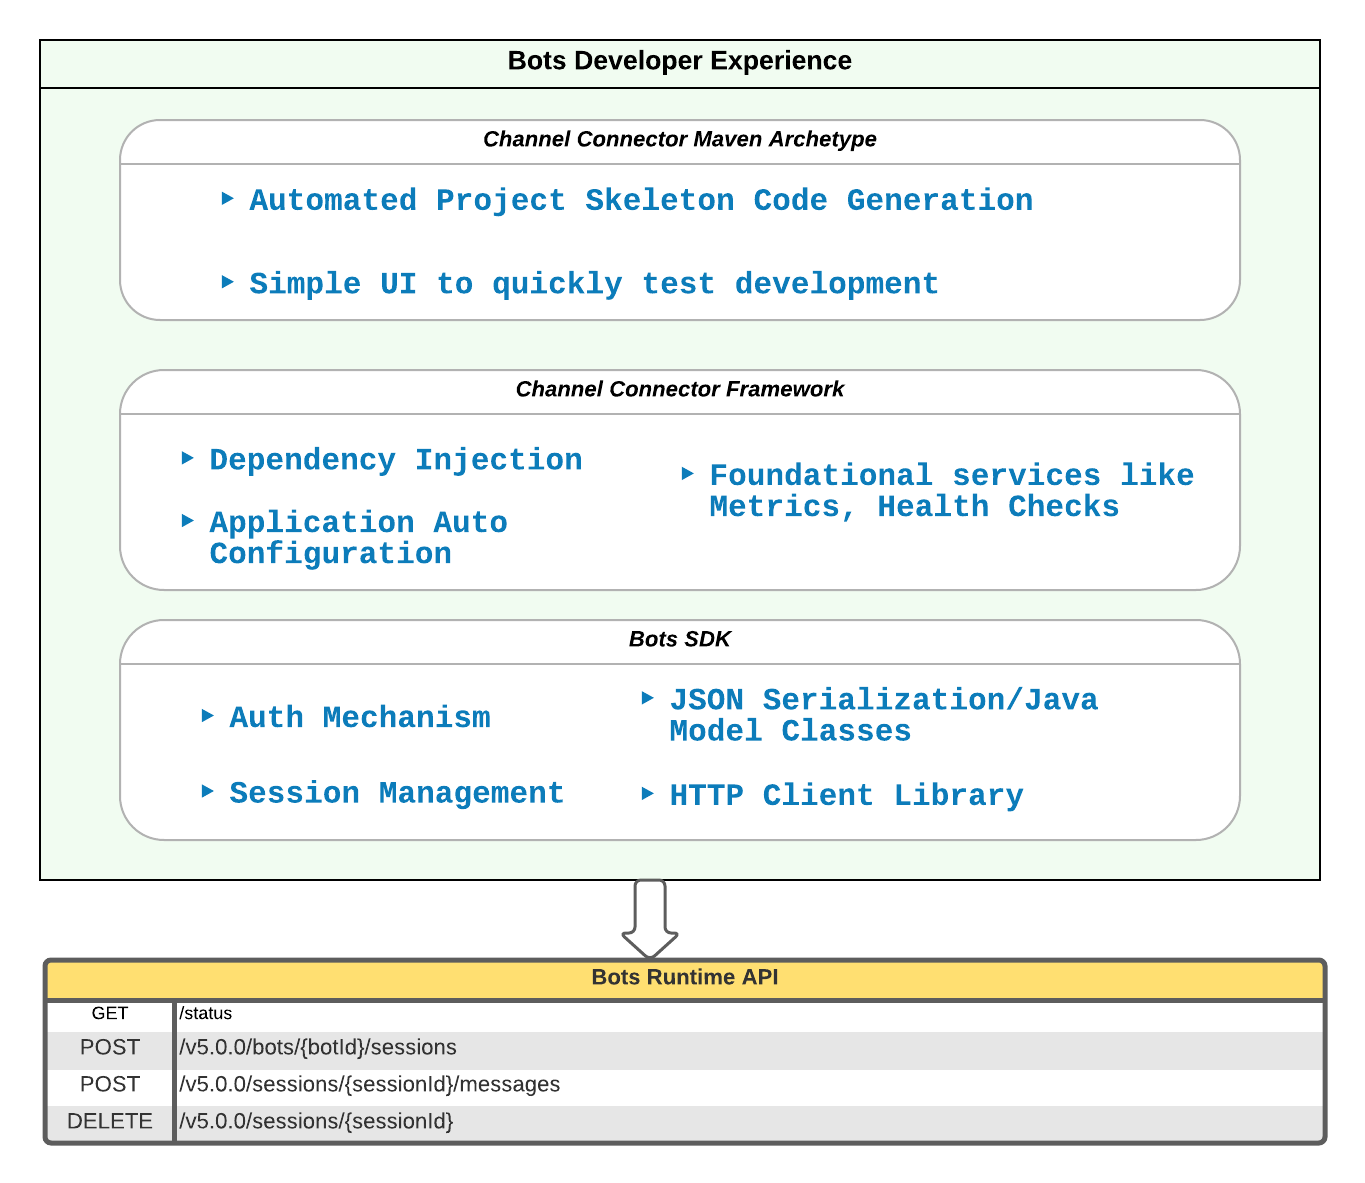Click the Bots Developer Experience title bar
The width and height of the screenshot is (1365, 1183).
click(680, 61)
